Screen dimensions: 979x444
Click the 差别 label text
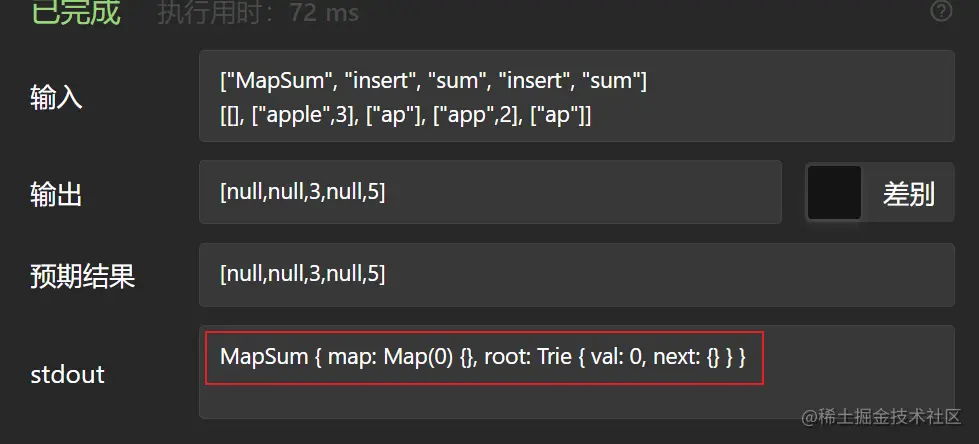908,194
